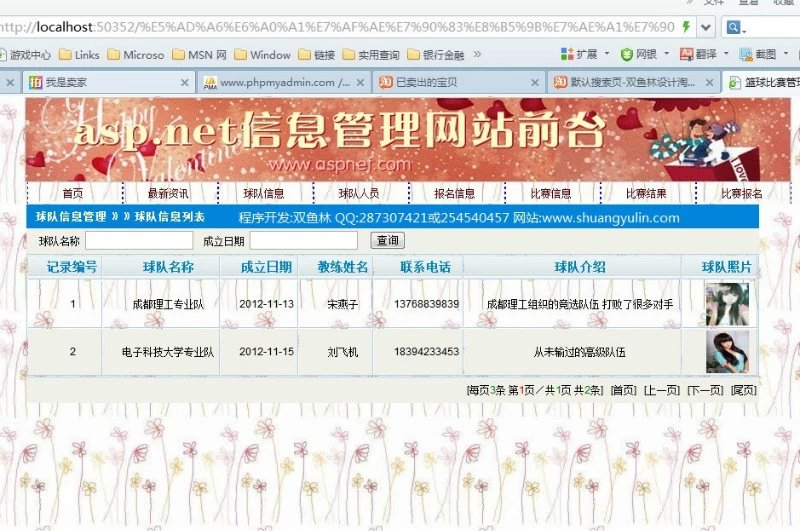
Task: Open the 链接 bookmark folder
Action: [317, 55]
